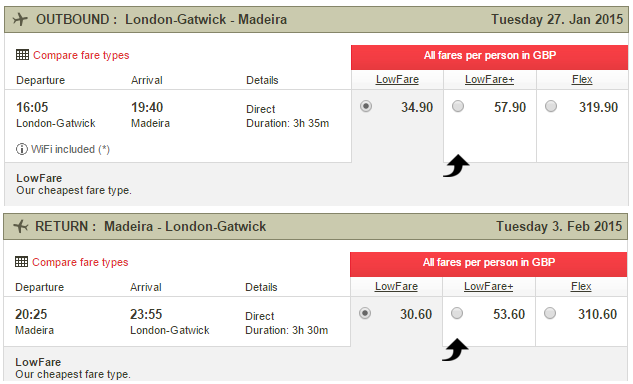
Task: Click the outbound airplane icon
Action: pos(20,19)
